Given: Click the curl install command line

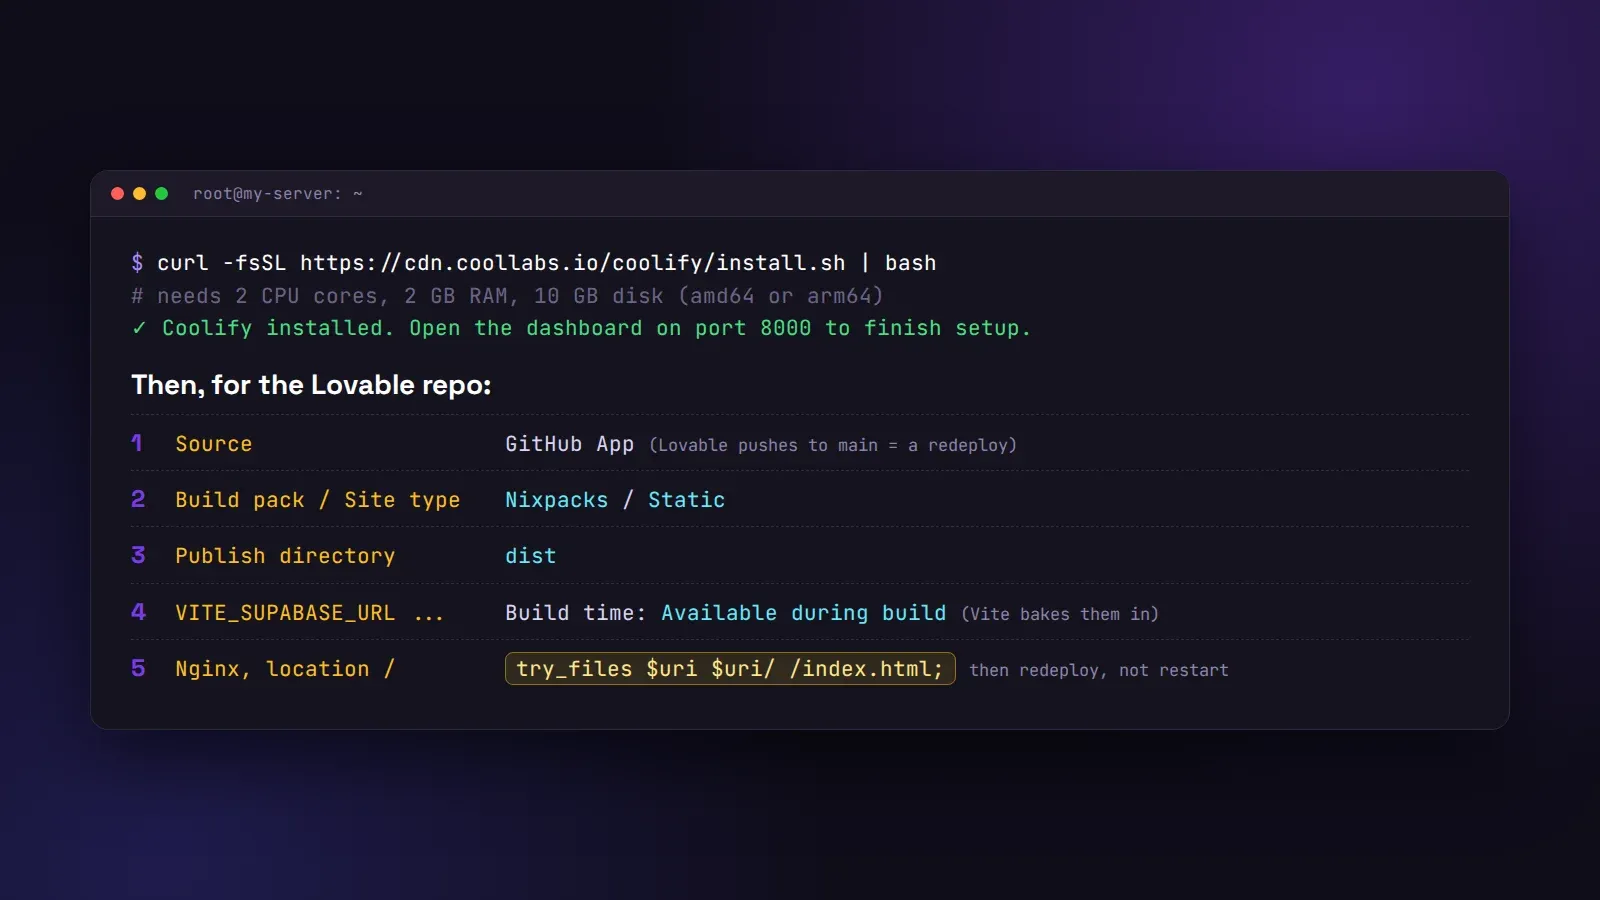Looking at the screenshot, I should 534,263.
